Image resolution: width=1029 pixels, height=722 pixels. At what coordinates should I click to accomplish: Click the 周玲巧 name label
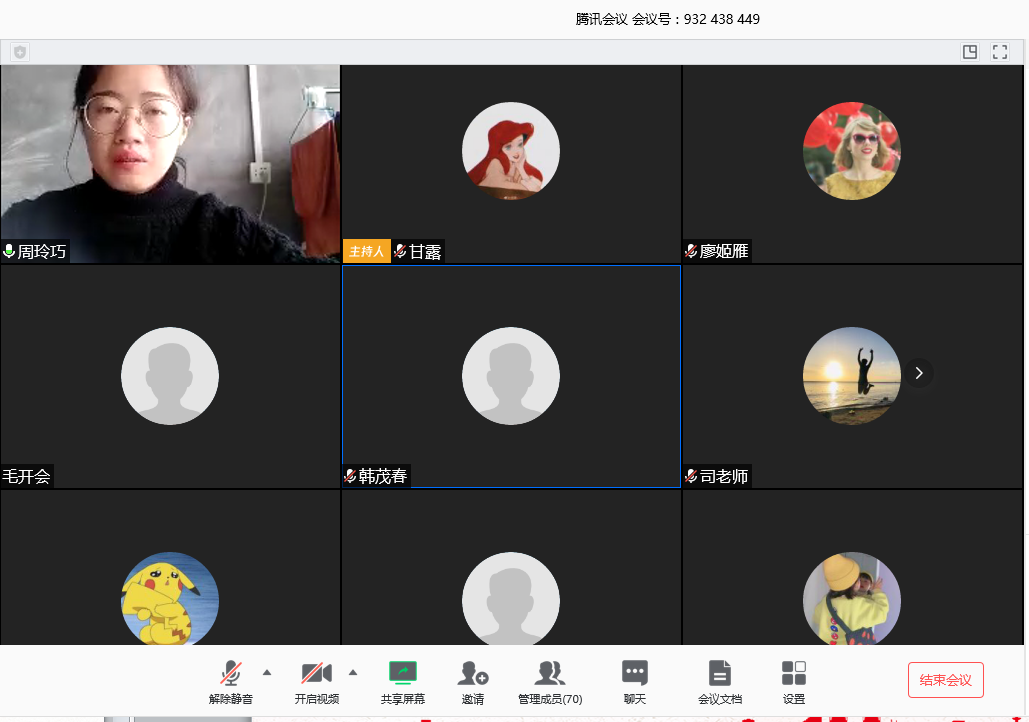(x=42, y=251)
